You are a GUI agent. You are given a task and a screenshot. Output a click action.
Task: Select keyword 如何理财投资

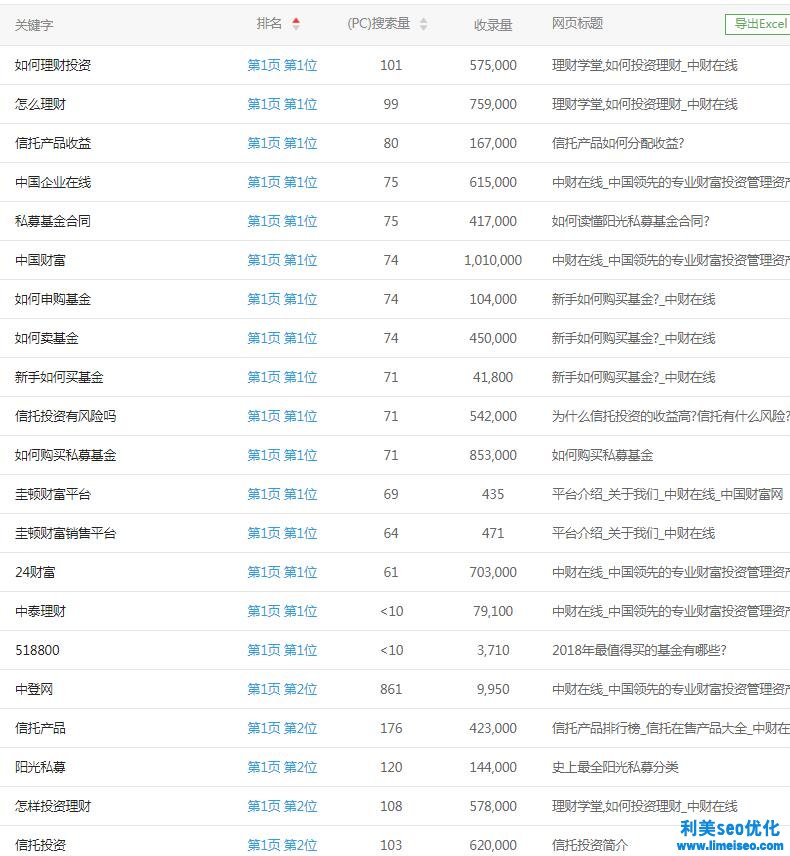coord(53,65)
